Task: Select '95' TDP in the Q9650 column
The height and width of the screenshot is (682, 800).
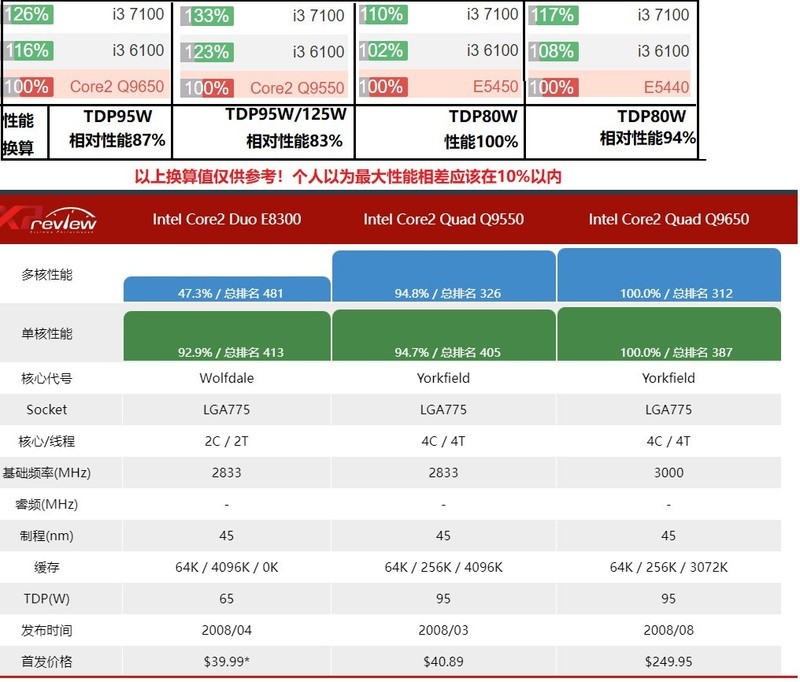Action: point(668,598)
